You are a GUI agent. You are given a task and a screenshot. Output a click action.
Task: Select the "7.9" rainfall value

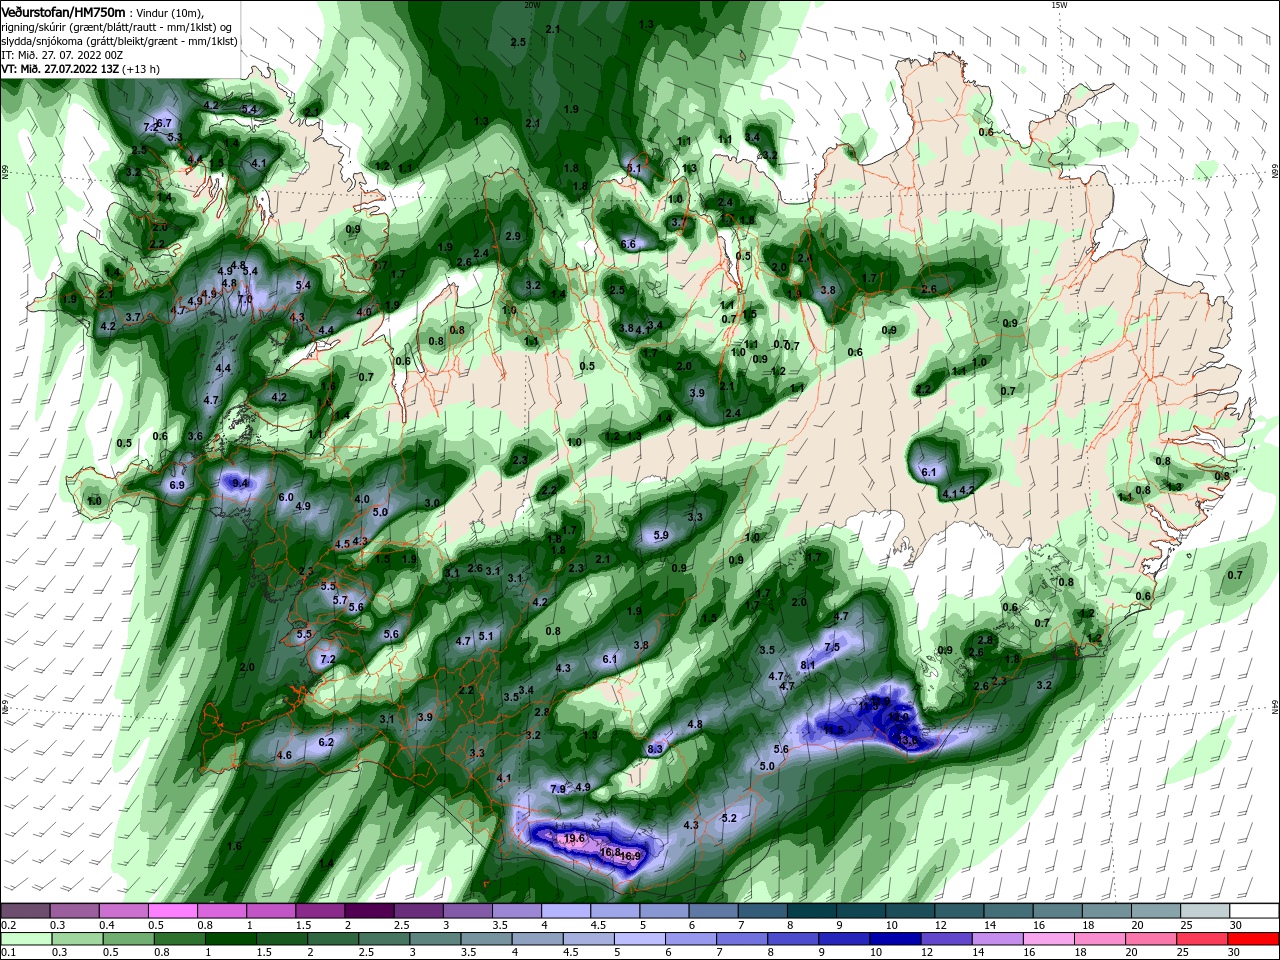tap(558, 789)
